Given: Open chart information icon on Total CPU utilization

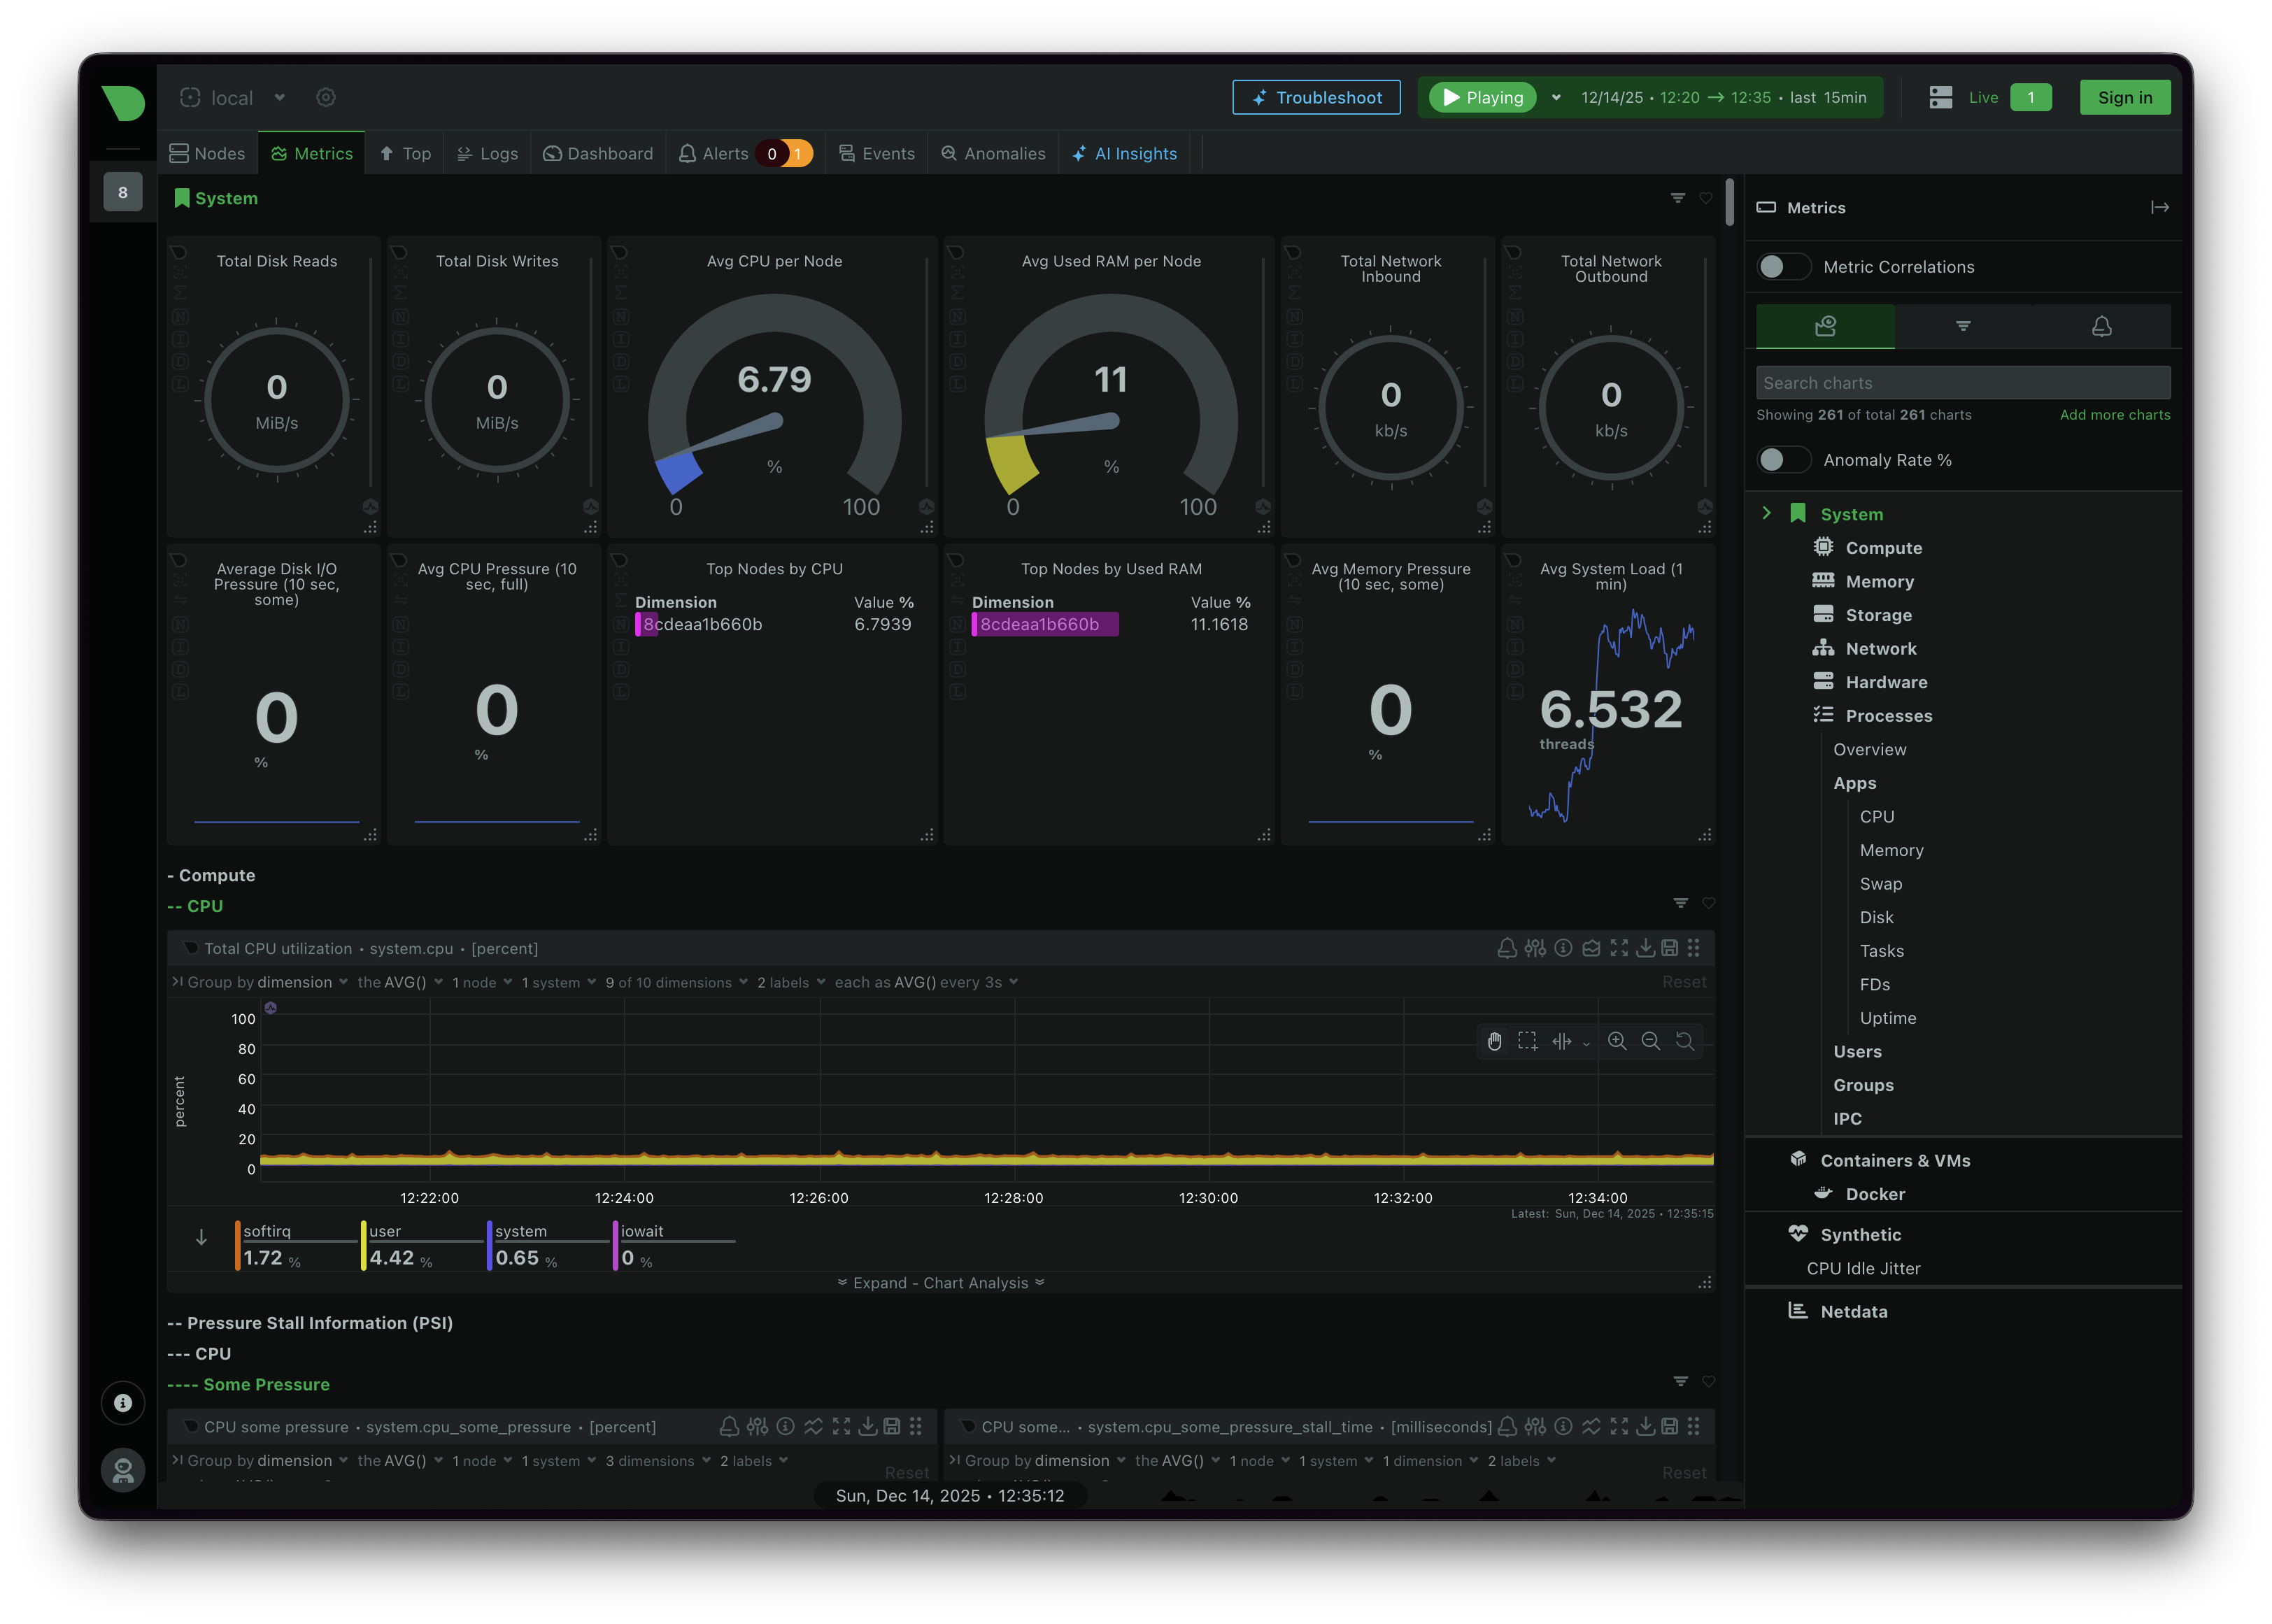Looking at the screenshot, I should click(x=1564, y=948).
